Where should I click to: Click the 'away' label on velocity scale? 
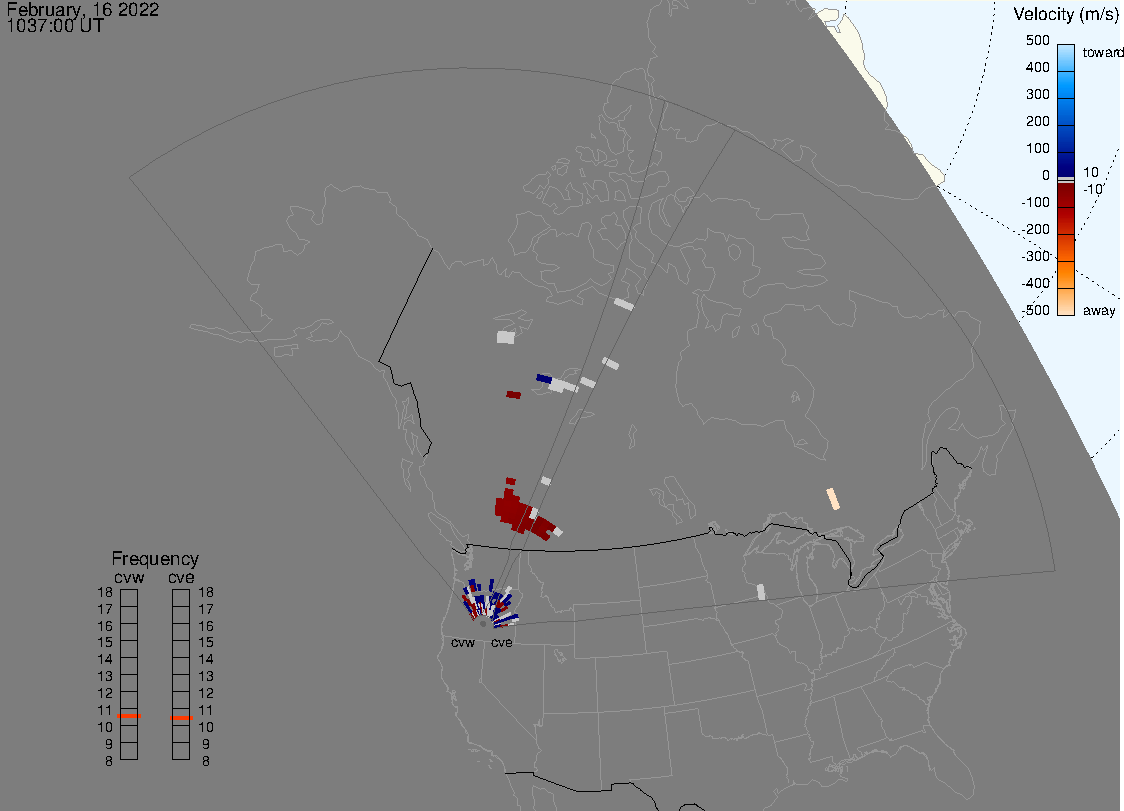coord(1099,310)
